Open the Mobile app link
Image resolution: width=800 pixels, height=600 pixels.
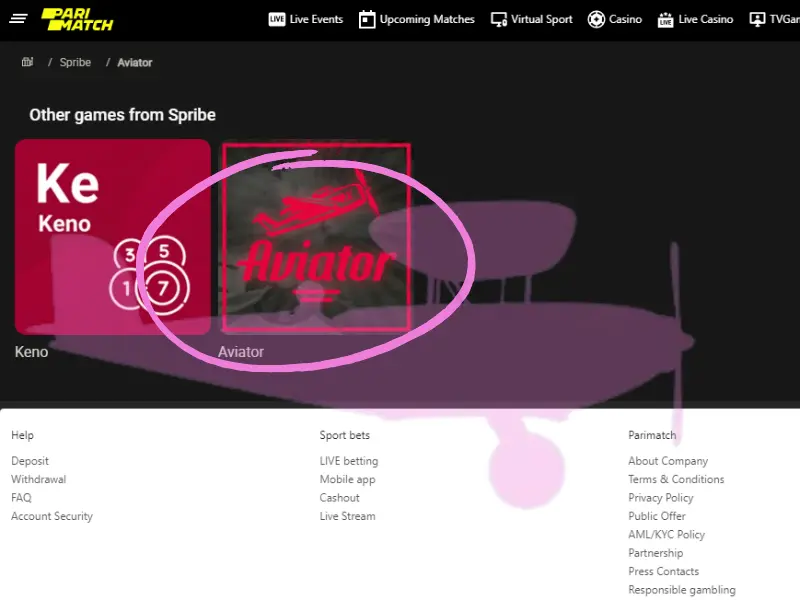(347, 479)
